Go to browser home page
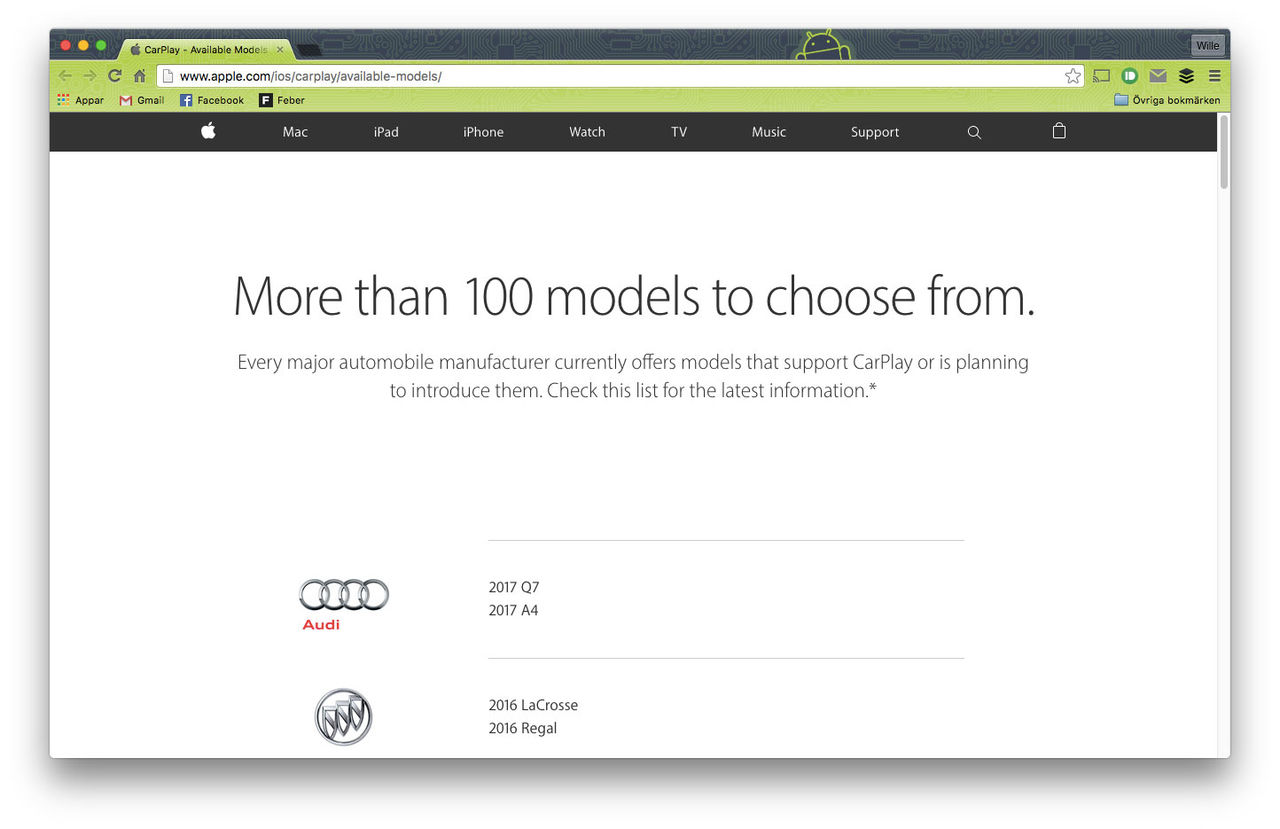The width and height of the screenshot is (1280, 829). (139, 75)
